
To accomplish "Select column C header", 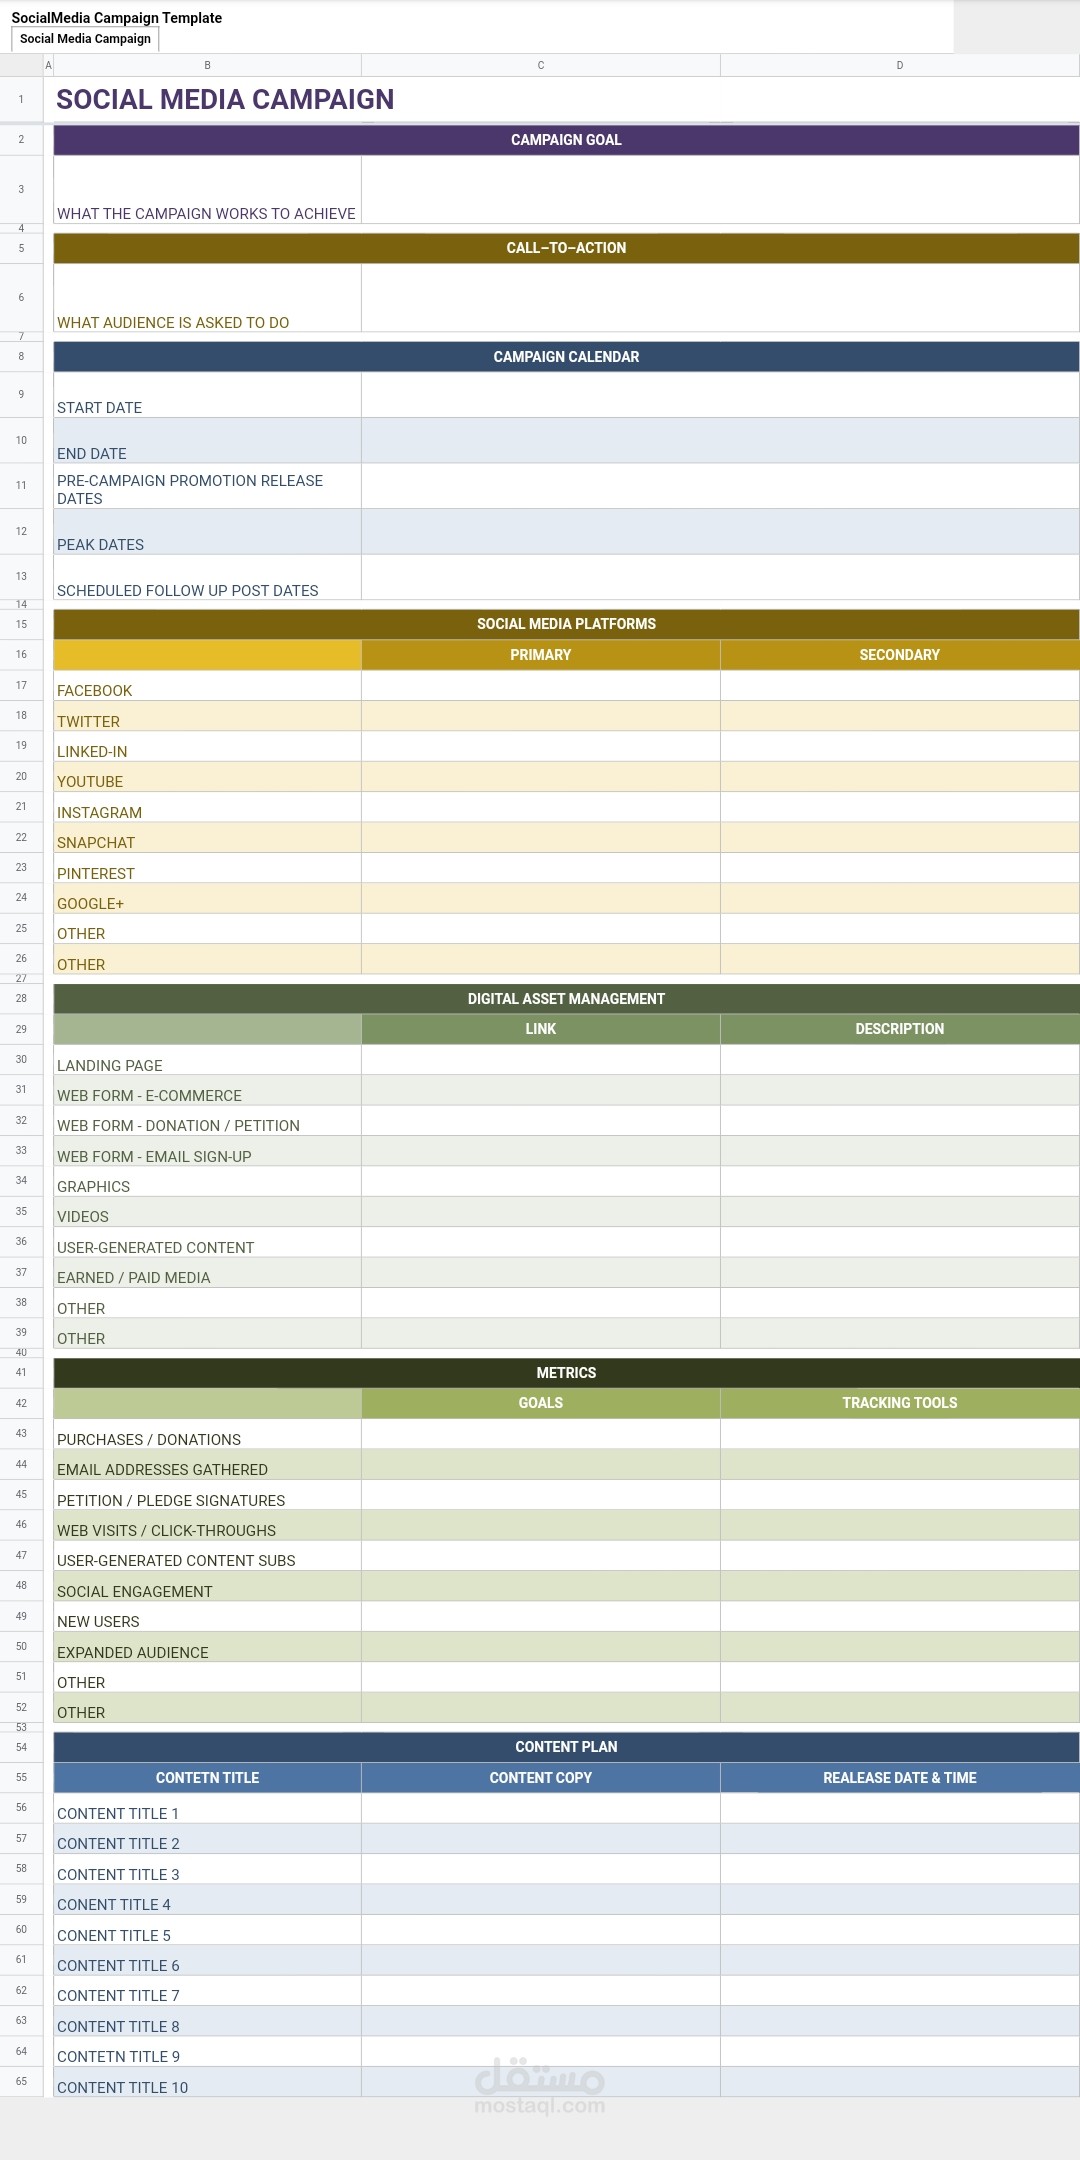I will pos(541,65).
